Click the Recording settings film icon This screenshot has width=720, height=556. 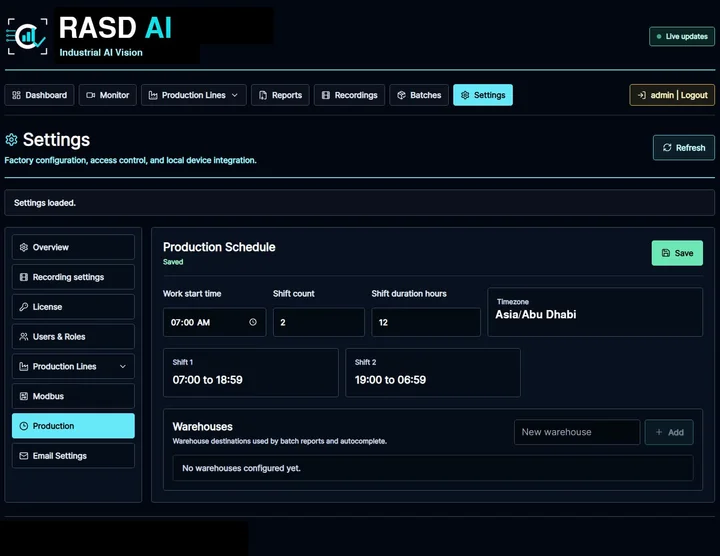(x=24, y=277)
